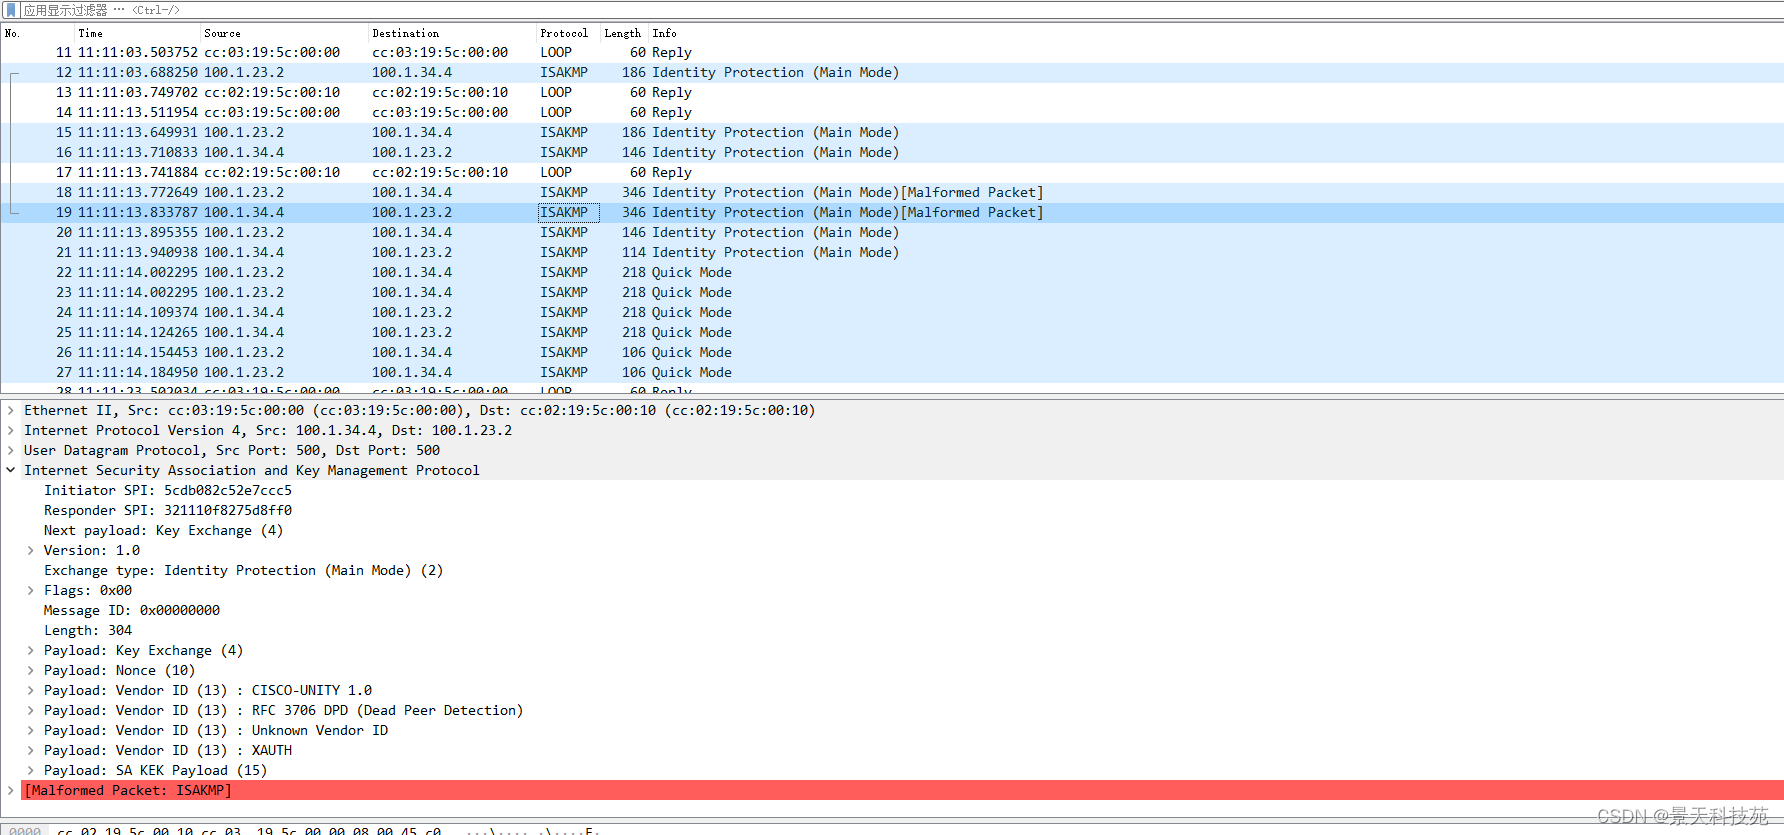Expand the User Datagram Protocol node
1784x835 pixels.
click(11, 450)
